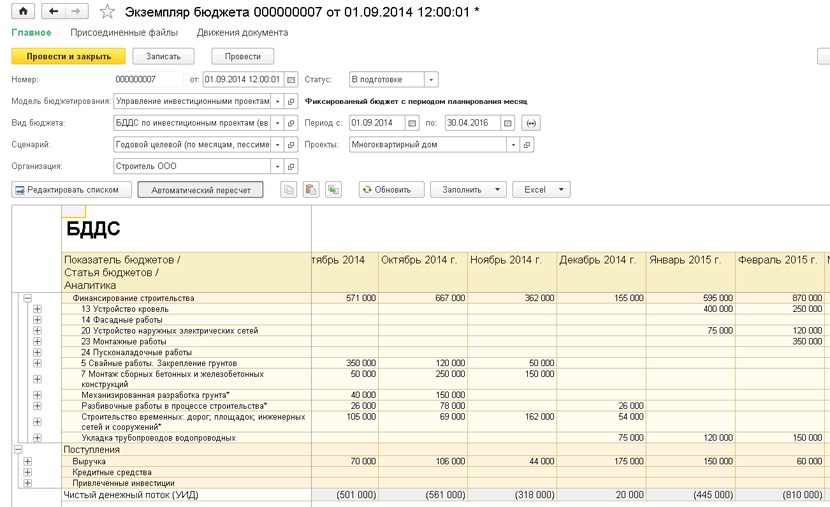Collapse Финансирование строительства group

pyautogui.click(x=28, y=298)
